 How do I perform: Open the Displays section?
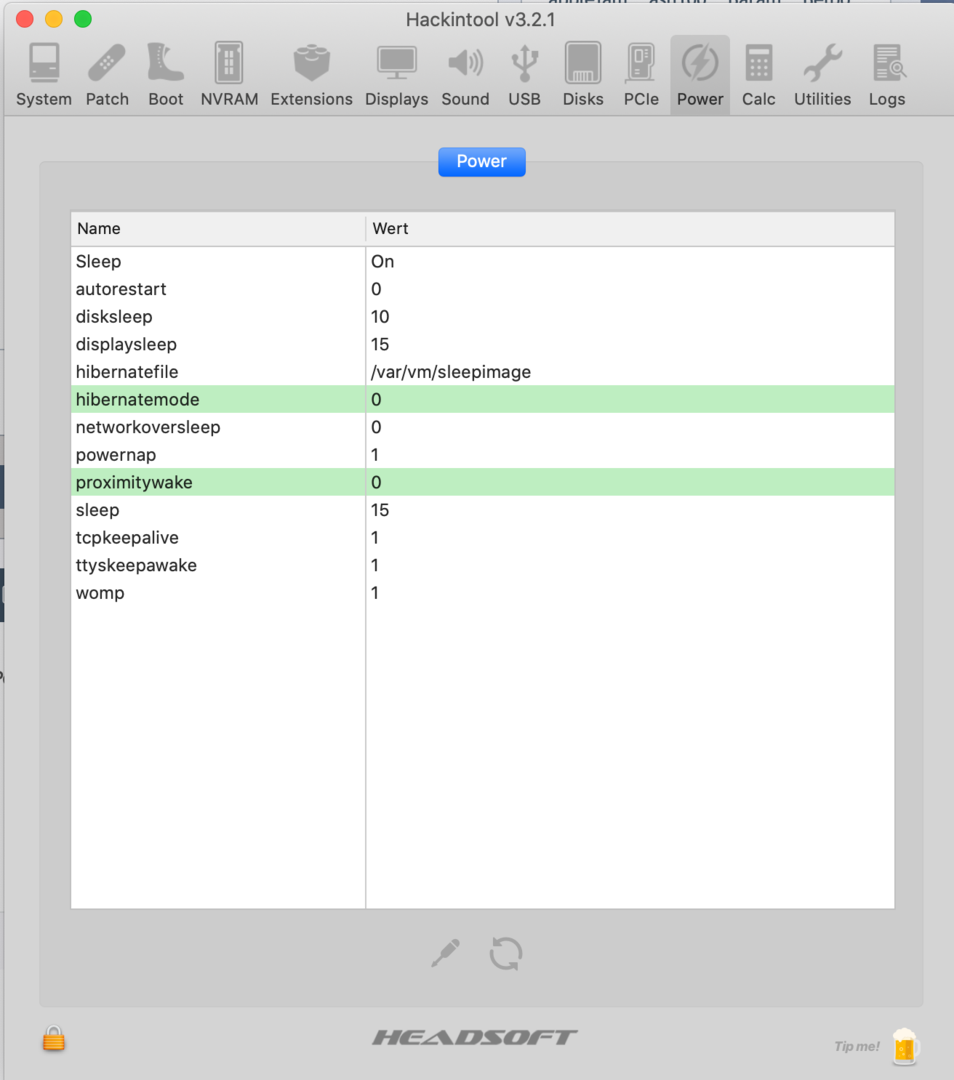click(x=396, y=75)
